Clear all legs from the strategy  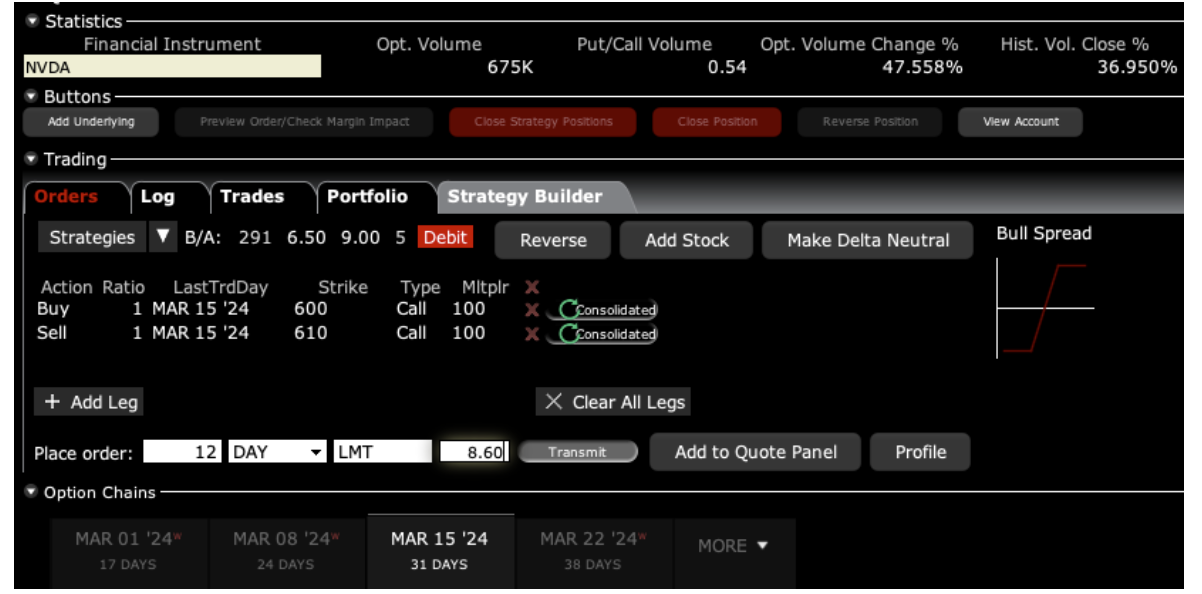[614, 402]
